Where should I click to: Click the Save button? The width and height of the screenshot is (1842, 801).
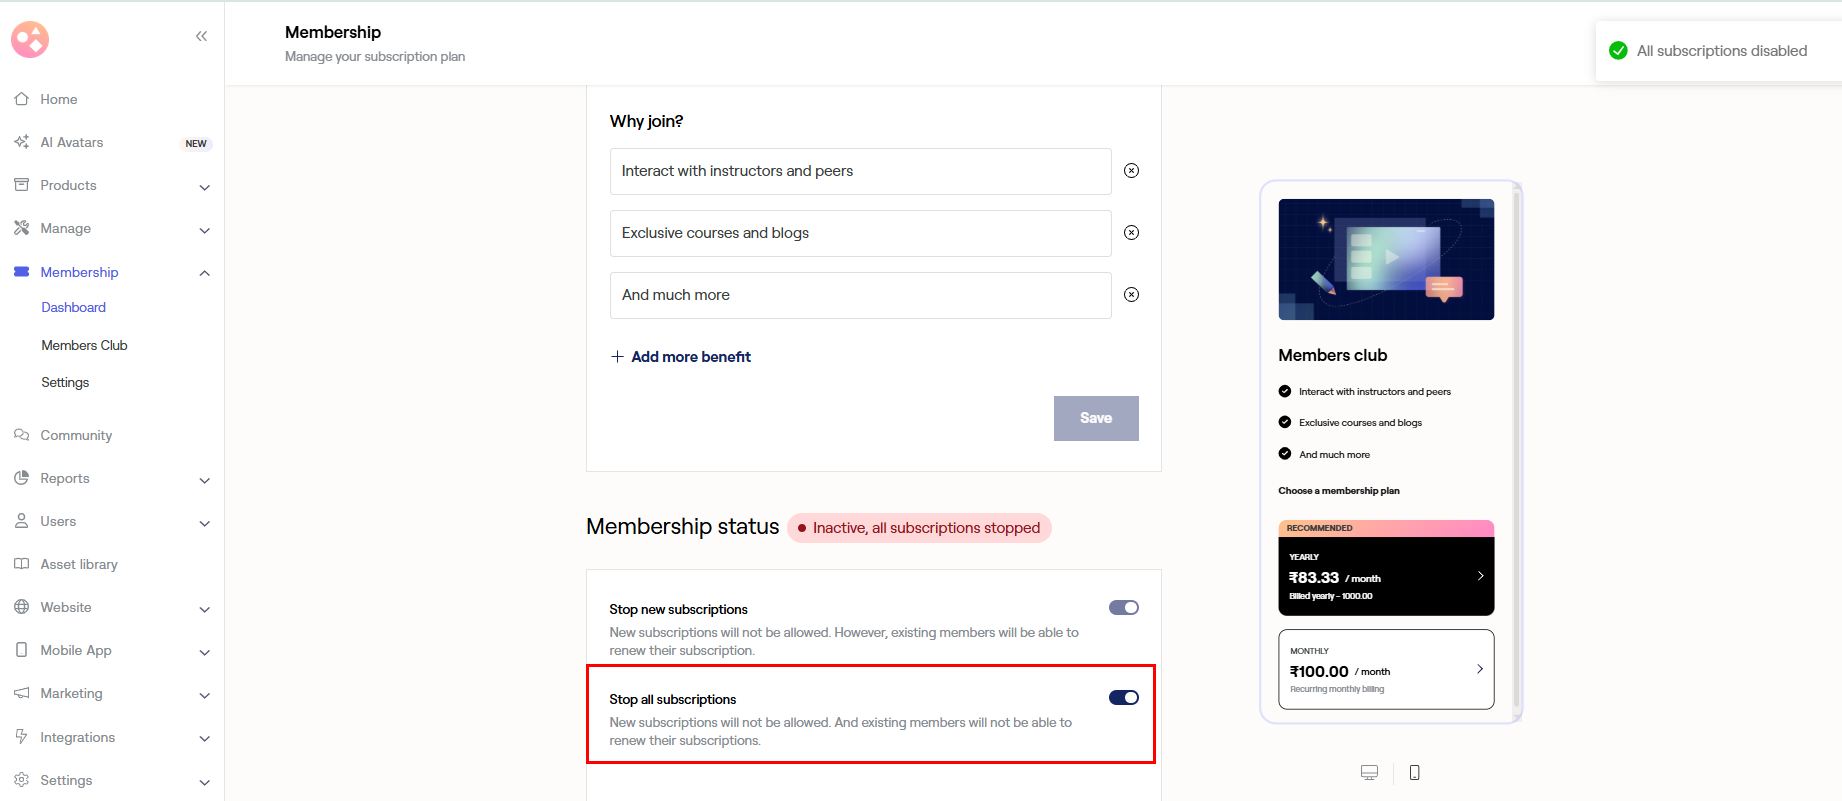[x=1095, y=418]
